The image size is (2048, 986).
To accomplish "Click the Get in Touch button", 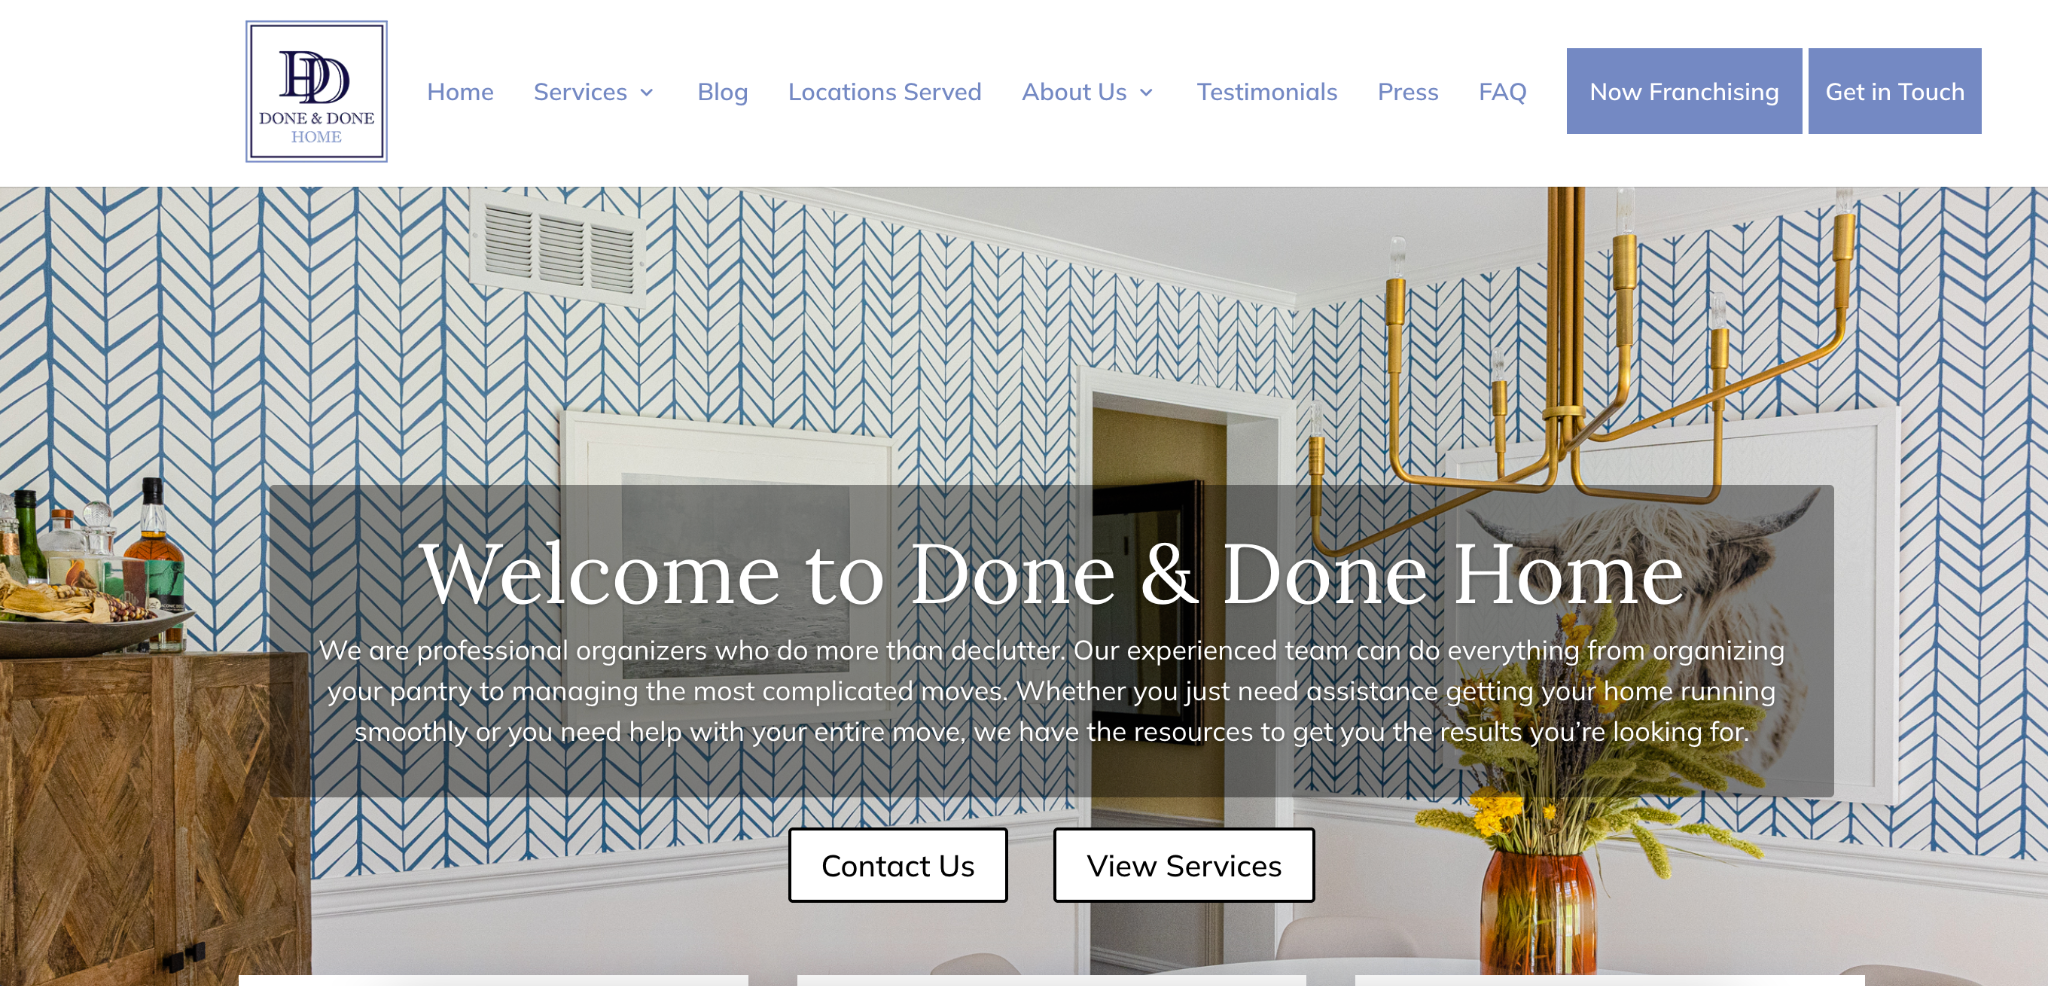I will pyautogui.click(x=1895, y=91).
